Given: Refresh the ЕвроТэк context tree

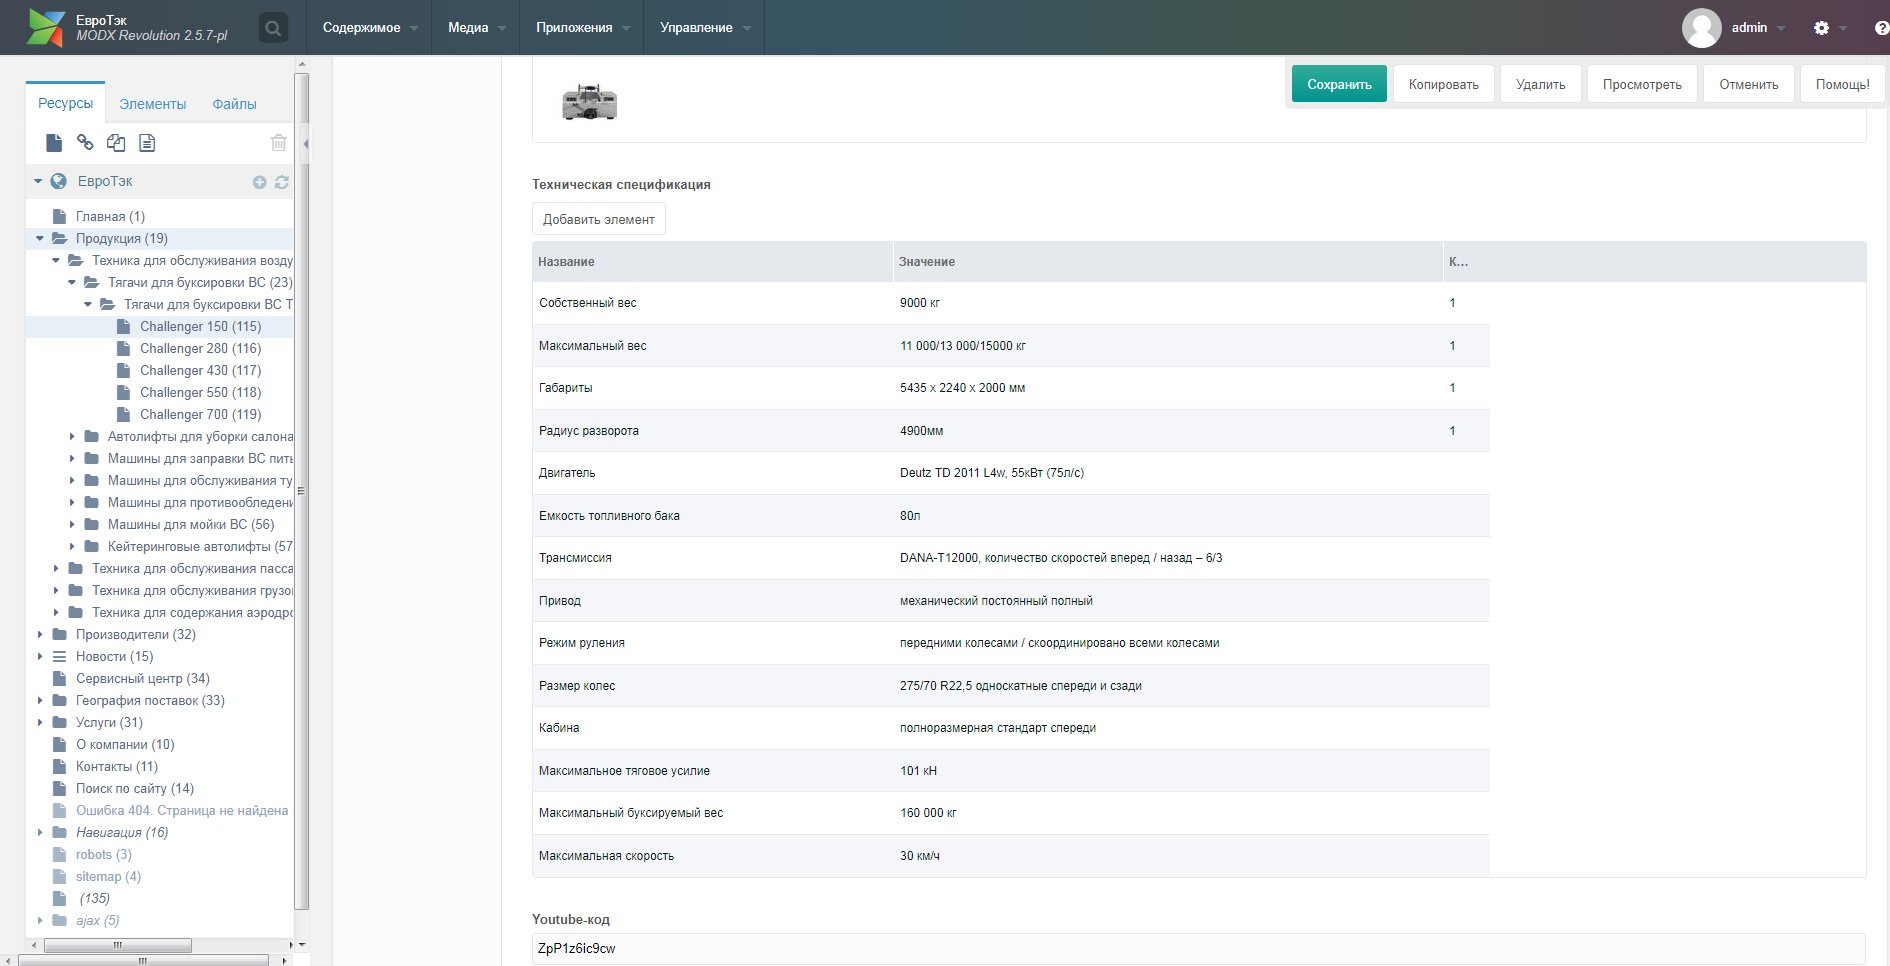Looking at the screenshot, I should click(x=282, y=182).
